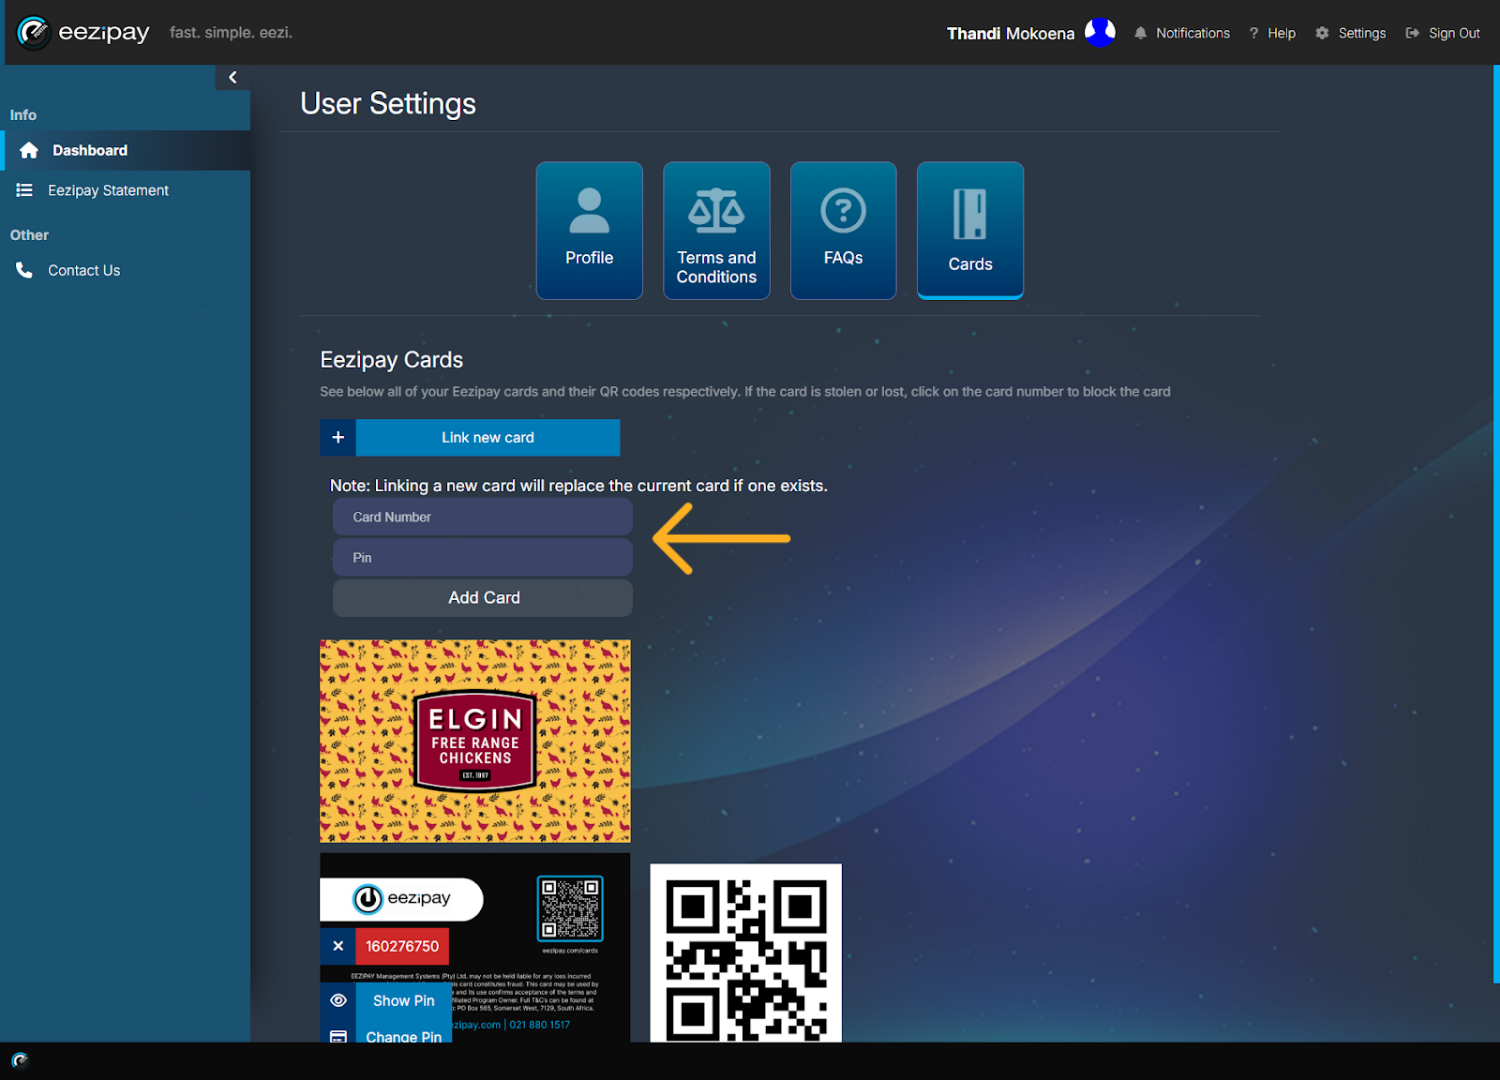Click the Add Card button
Screen dimensions: 1500x1080
(x=482, y=597)
